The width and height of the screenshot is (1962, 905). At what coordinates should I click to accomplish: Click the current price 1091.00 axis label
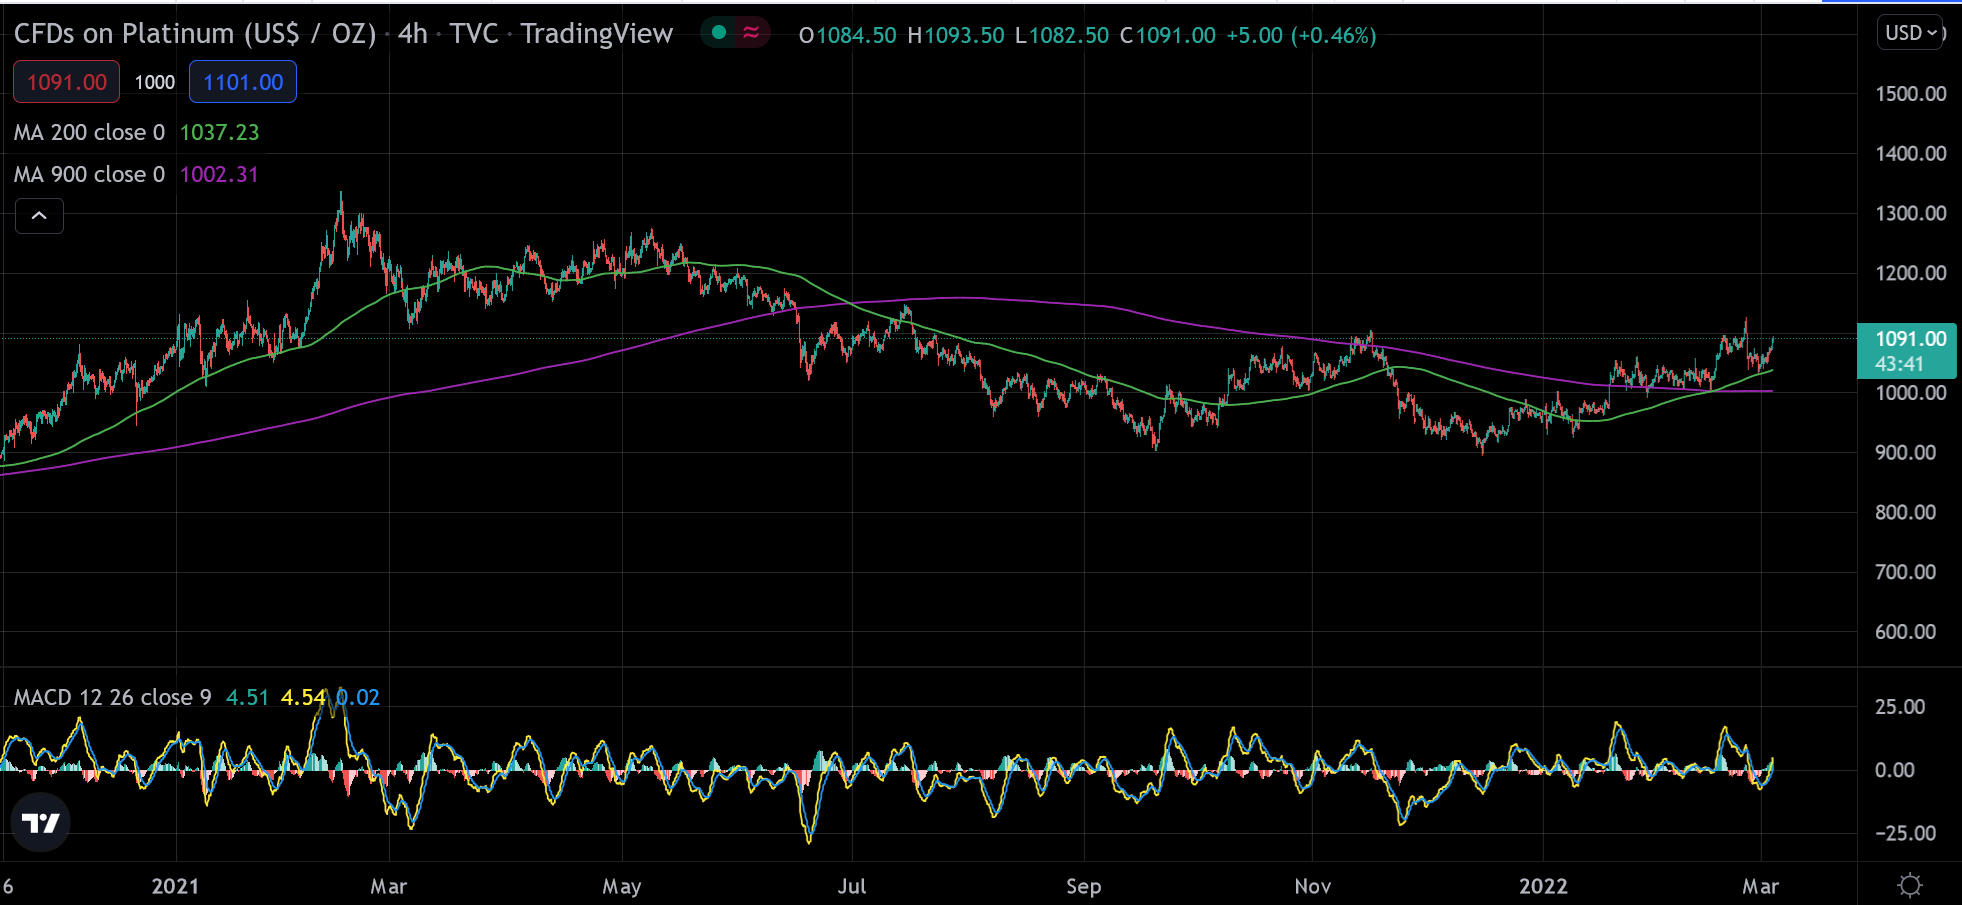tap(1907, 351)
